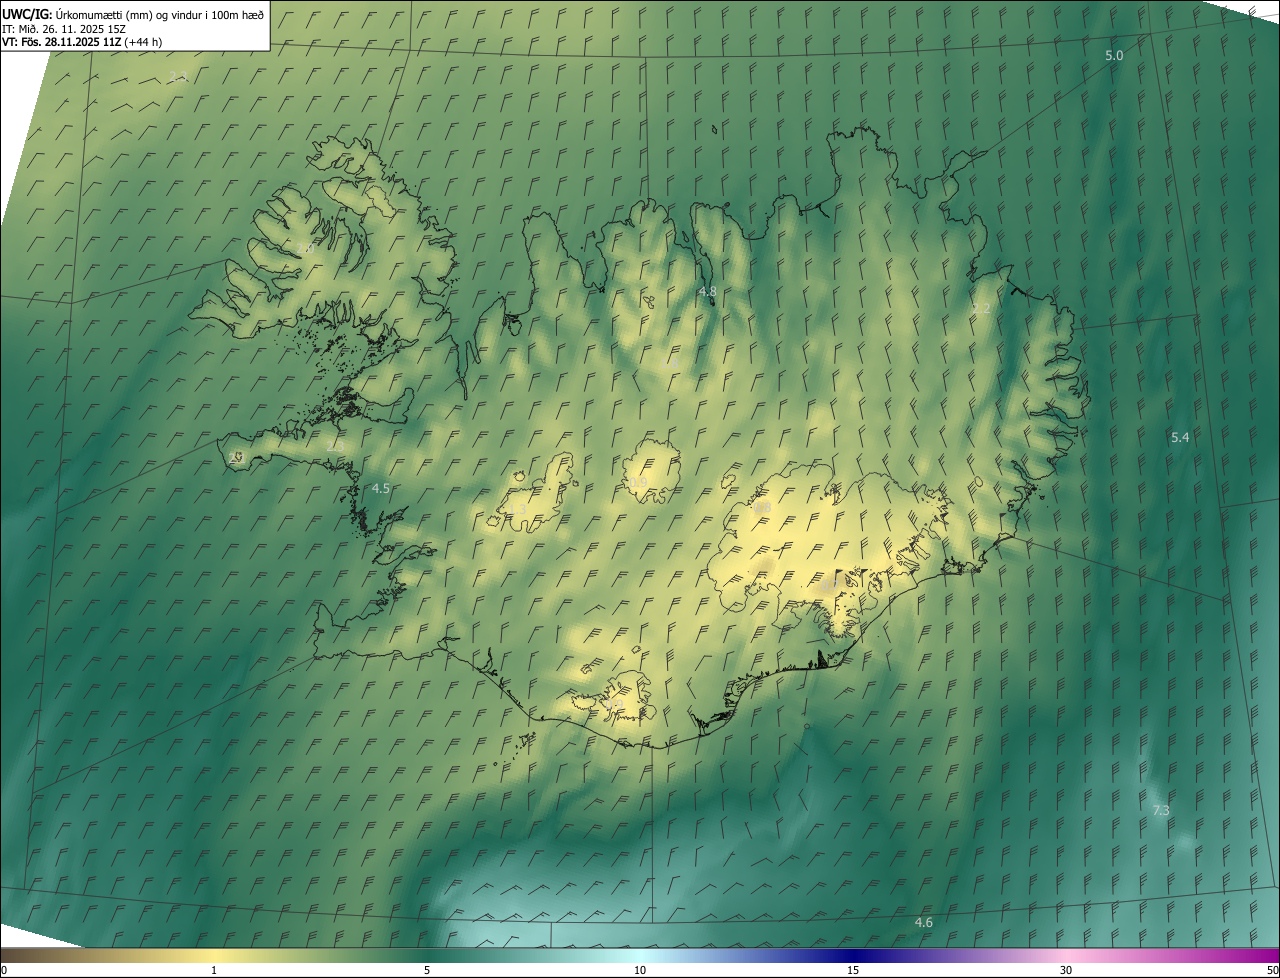Click the 4.5 value label

[380, 488]
